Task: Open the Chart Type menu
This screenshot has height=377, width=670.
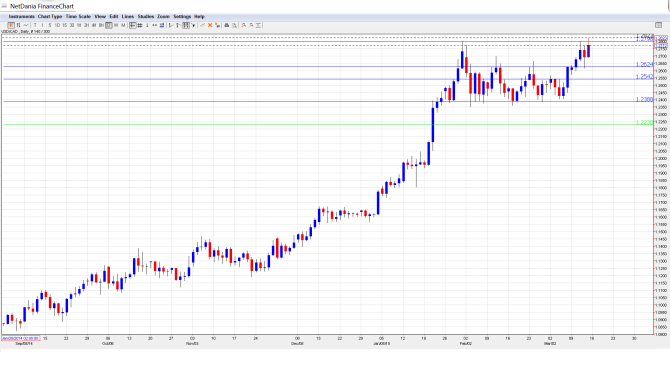Action: click(x=50, y=17)
